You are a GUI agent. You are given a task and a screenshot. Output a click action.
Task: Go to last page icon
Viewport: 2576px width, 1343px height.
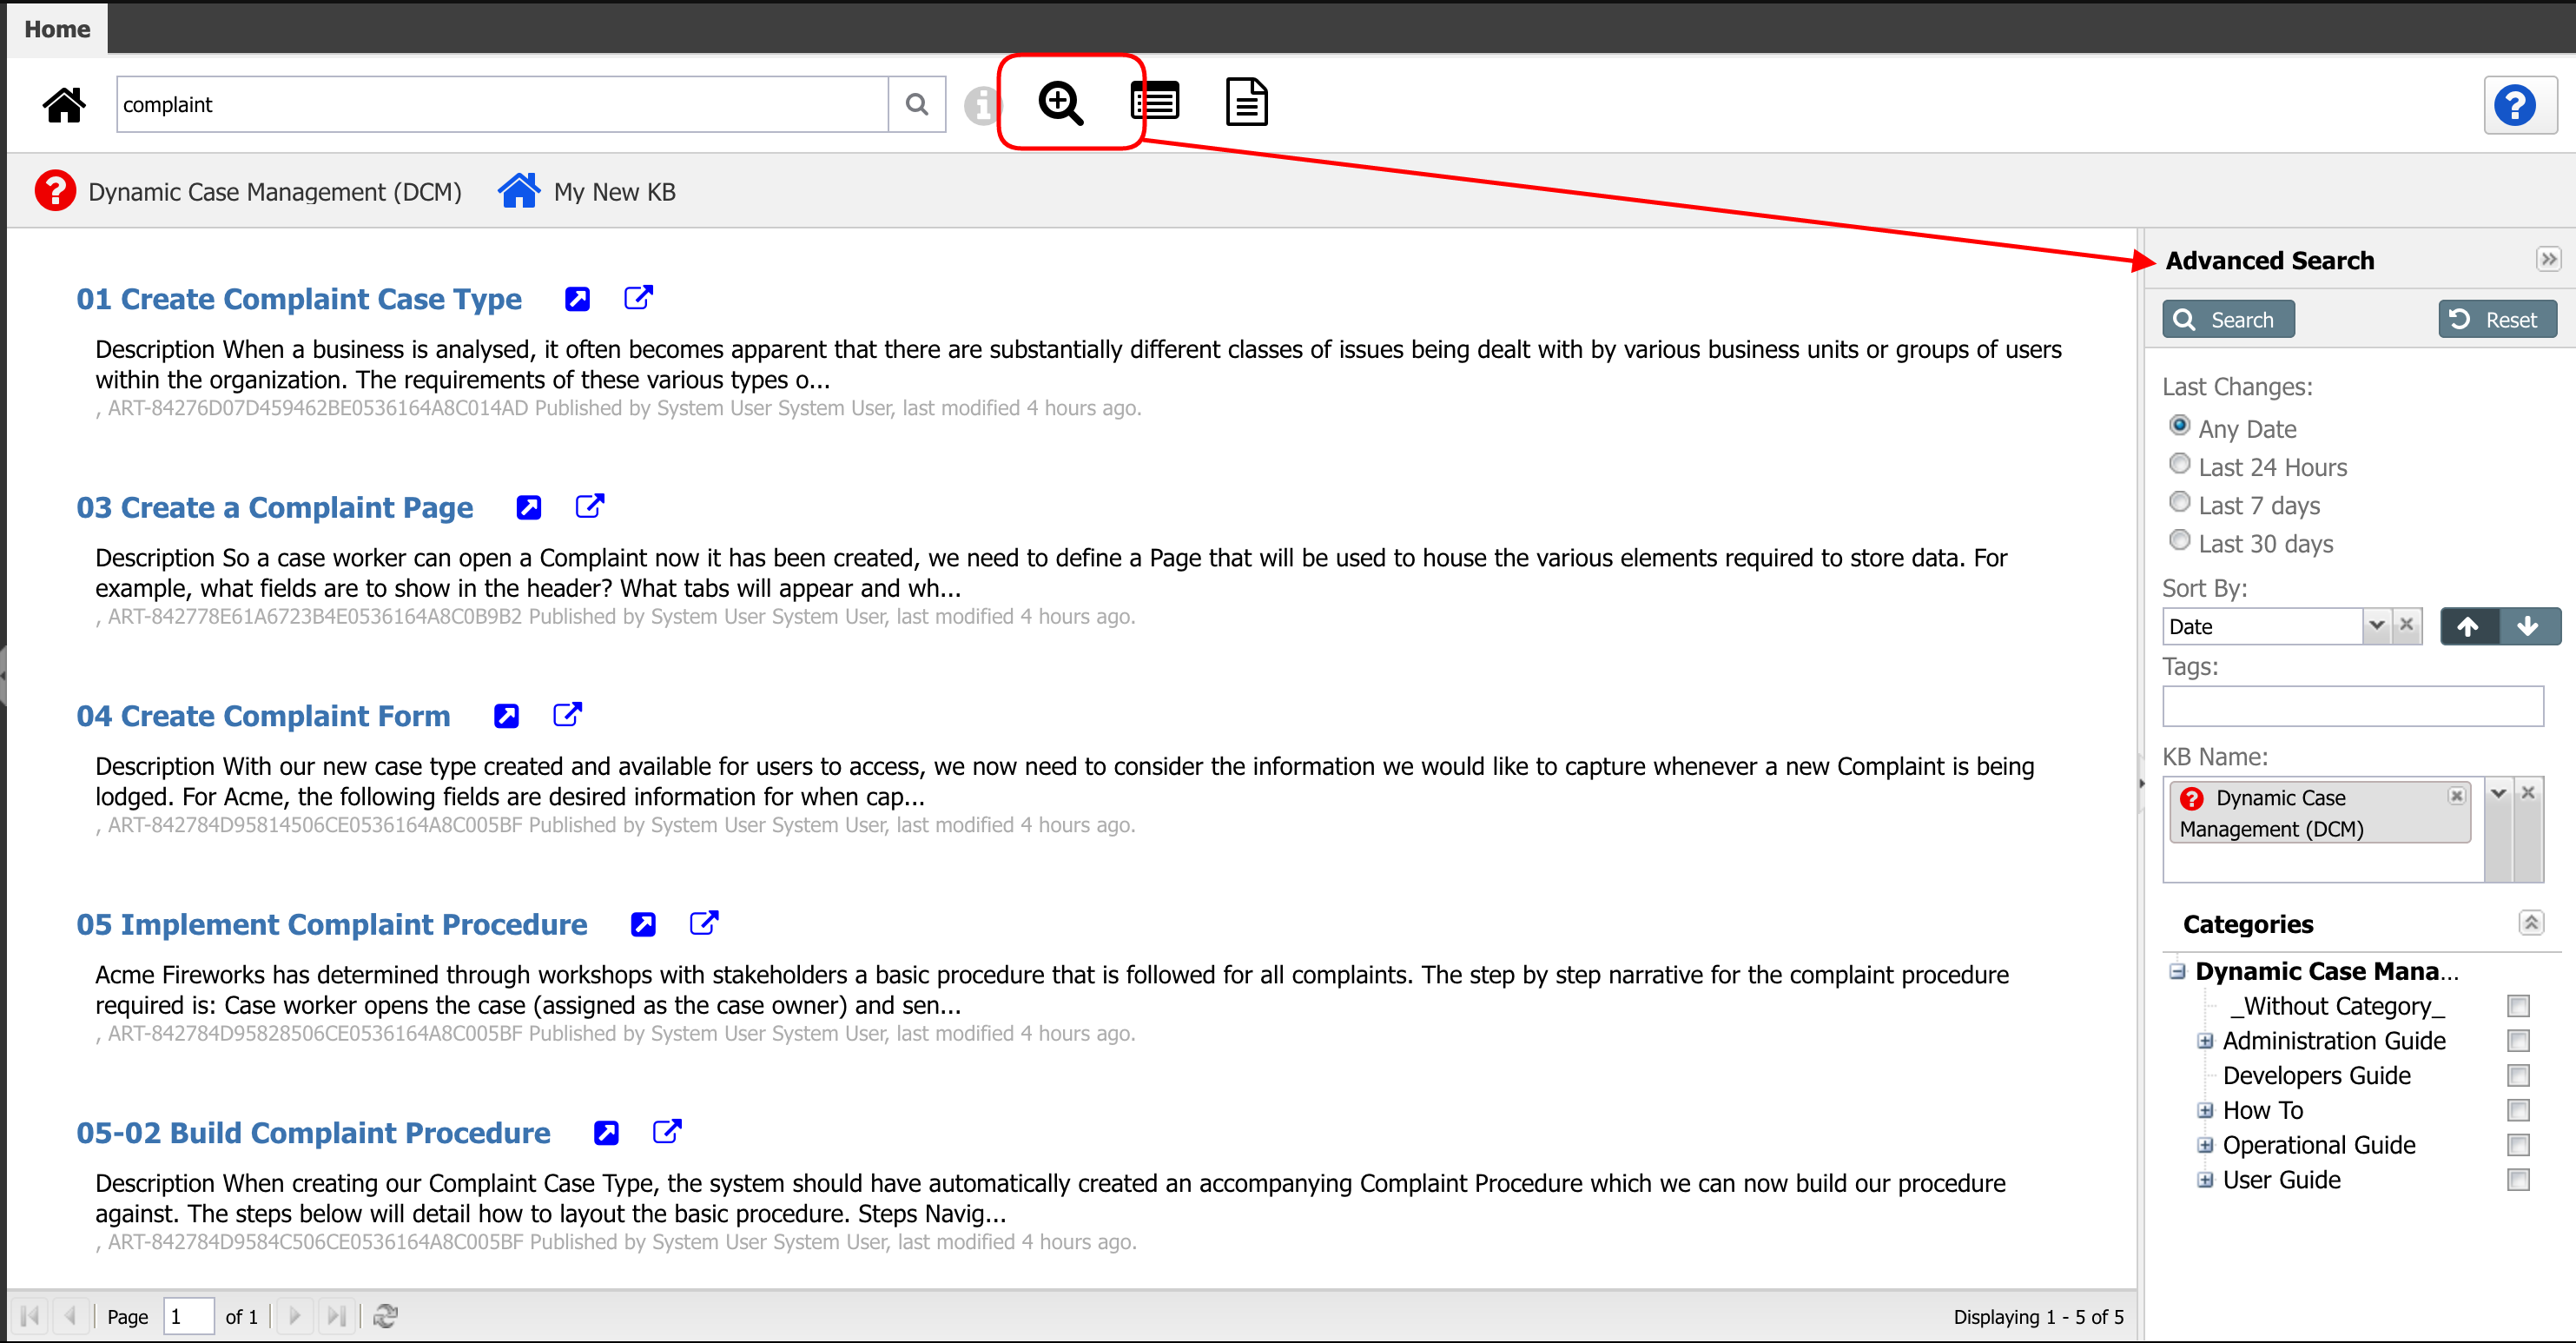click(x=337, y=1316)
